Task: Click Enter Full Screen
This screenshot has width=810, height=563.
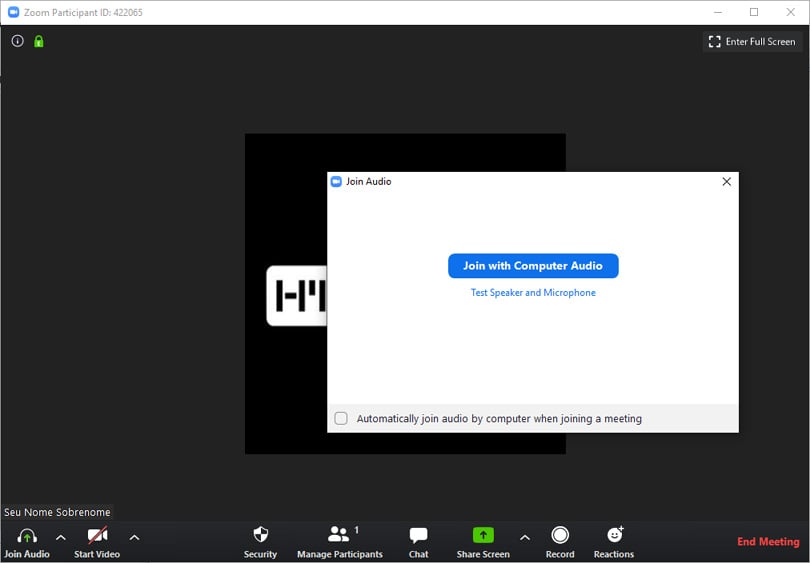Action: [752, 42]
